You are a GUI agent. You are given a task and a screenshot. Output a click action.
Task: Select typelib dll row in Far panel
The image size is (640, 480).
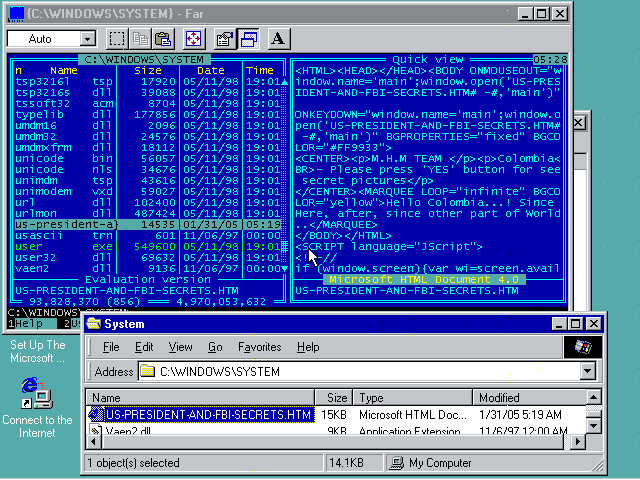[x=148, y=115]
